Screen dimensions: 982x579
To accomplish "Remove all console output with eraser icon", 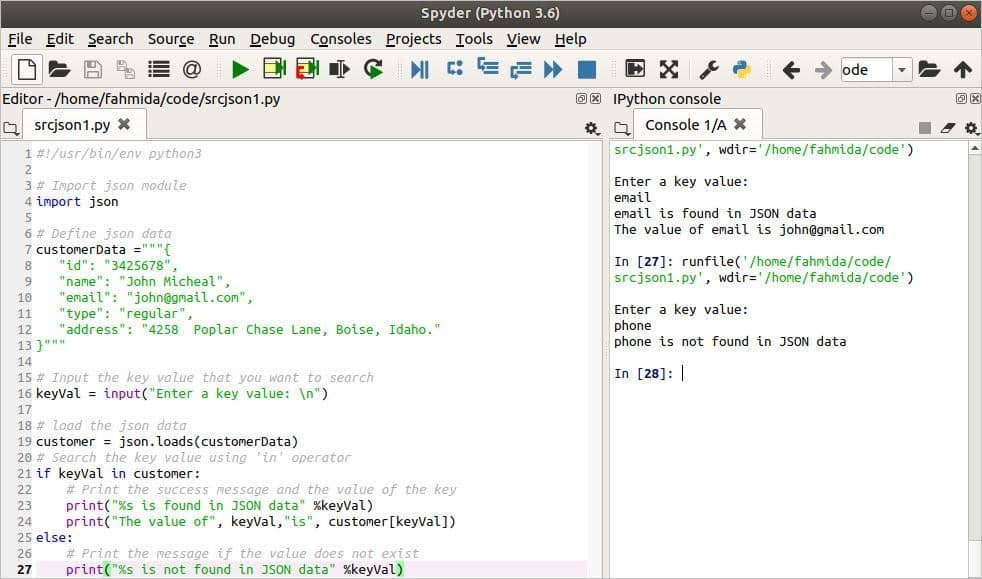I will click(x=947, y=127).
